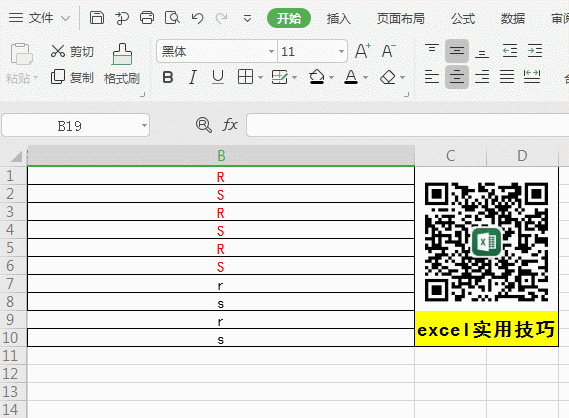Open the font name dropdown (黑体)
Screen dimensions: 569x418
click(271, 52)
